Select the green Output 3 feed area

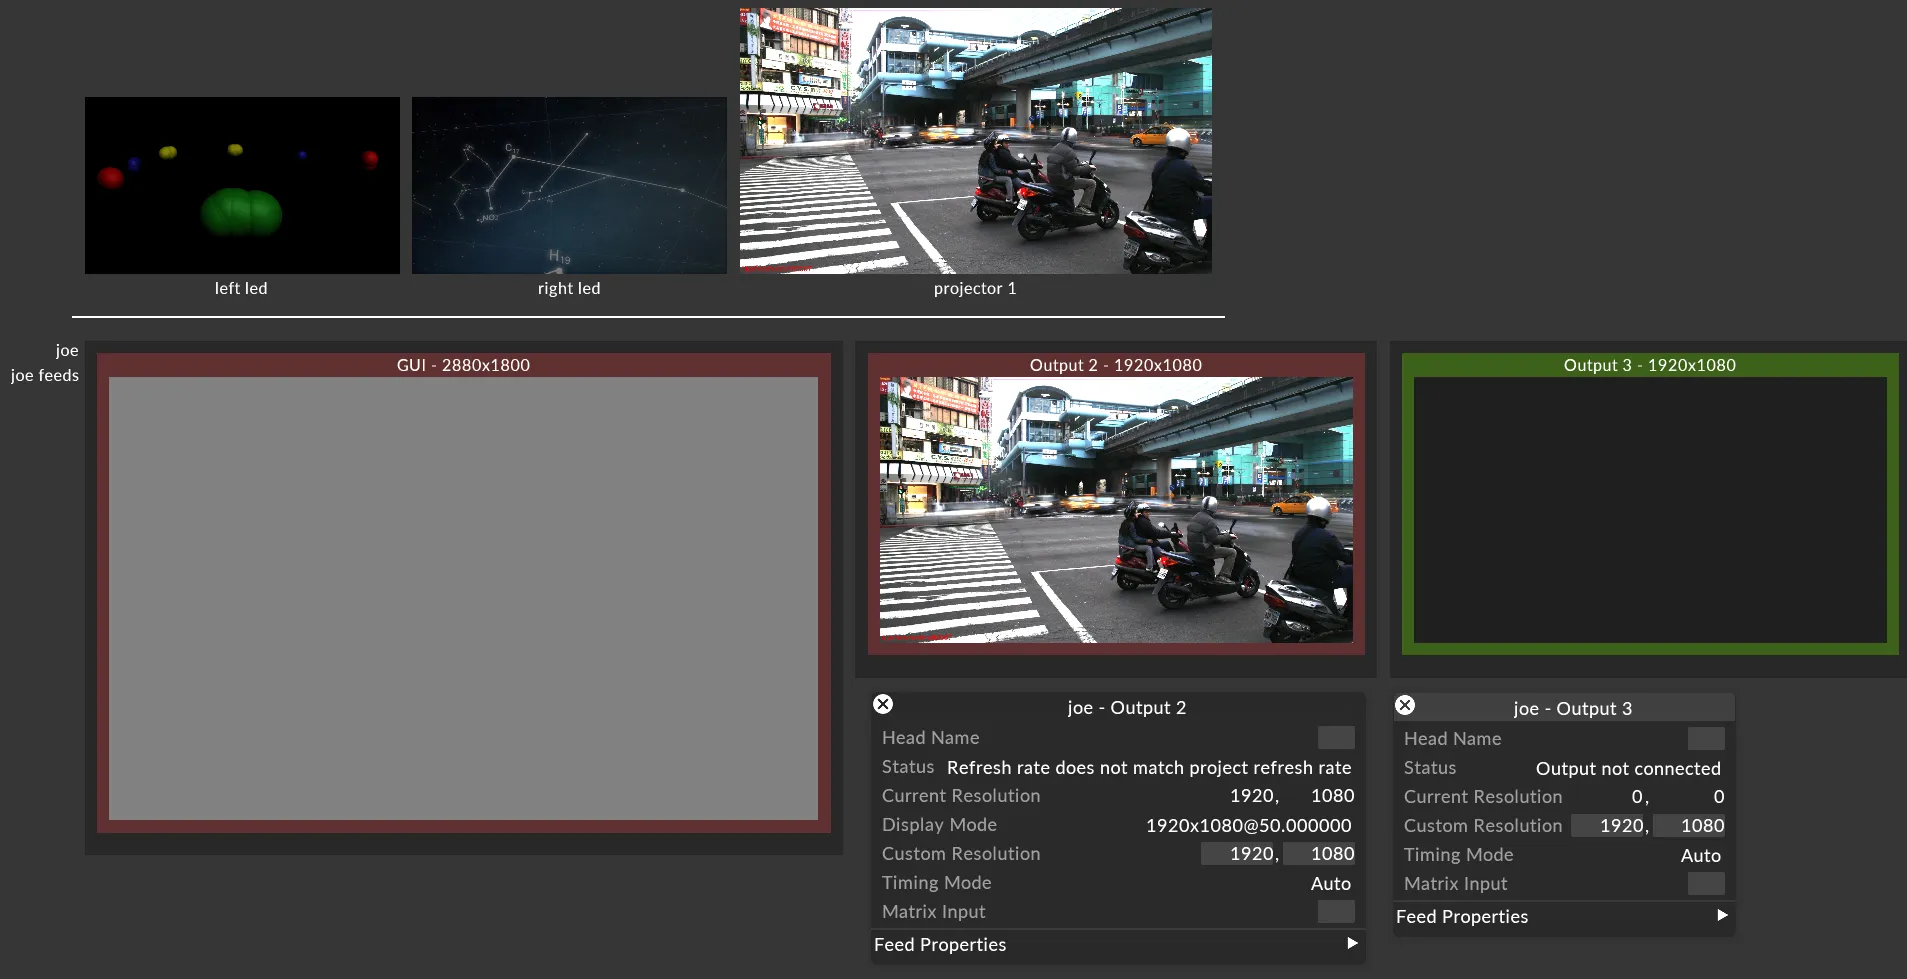tap(1650, 510)
